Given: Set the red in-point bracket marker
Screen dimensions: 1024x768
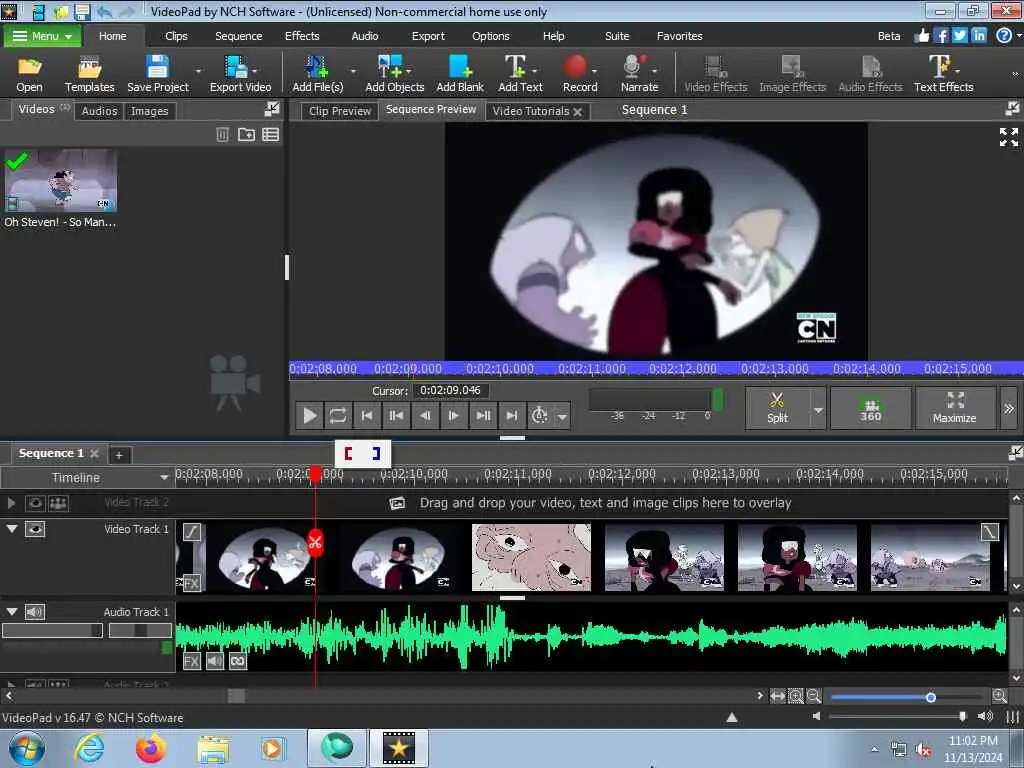Looking at the screenshot, I should [348, 453].
